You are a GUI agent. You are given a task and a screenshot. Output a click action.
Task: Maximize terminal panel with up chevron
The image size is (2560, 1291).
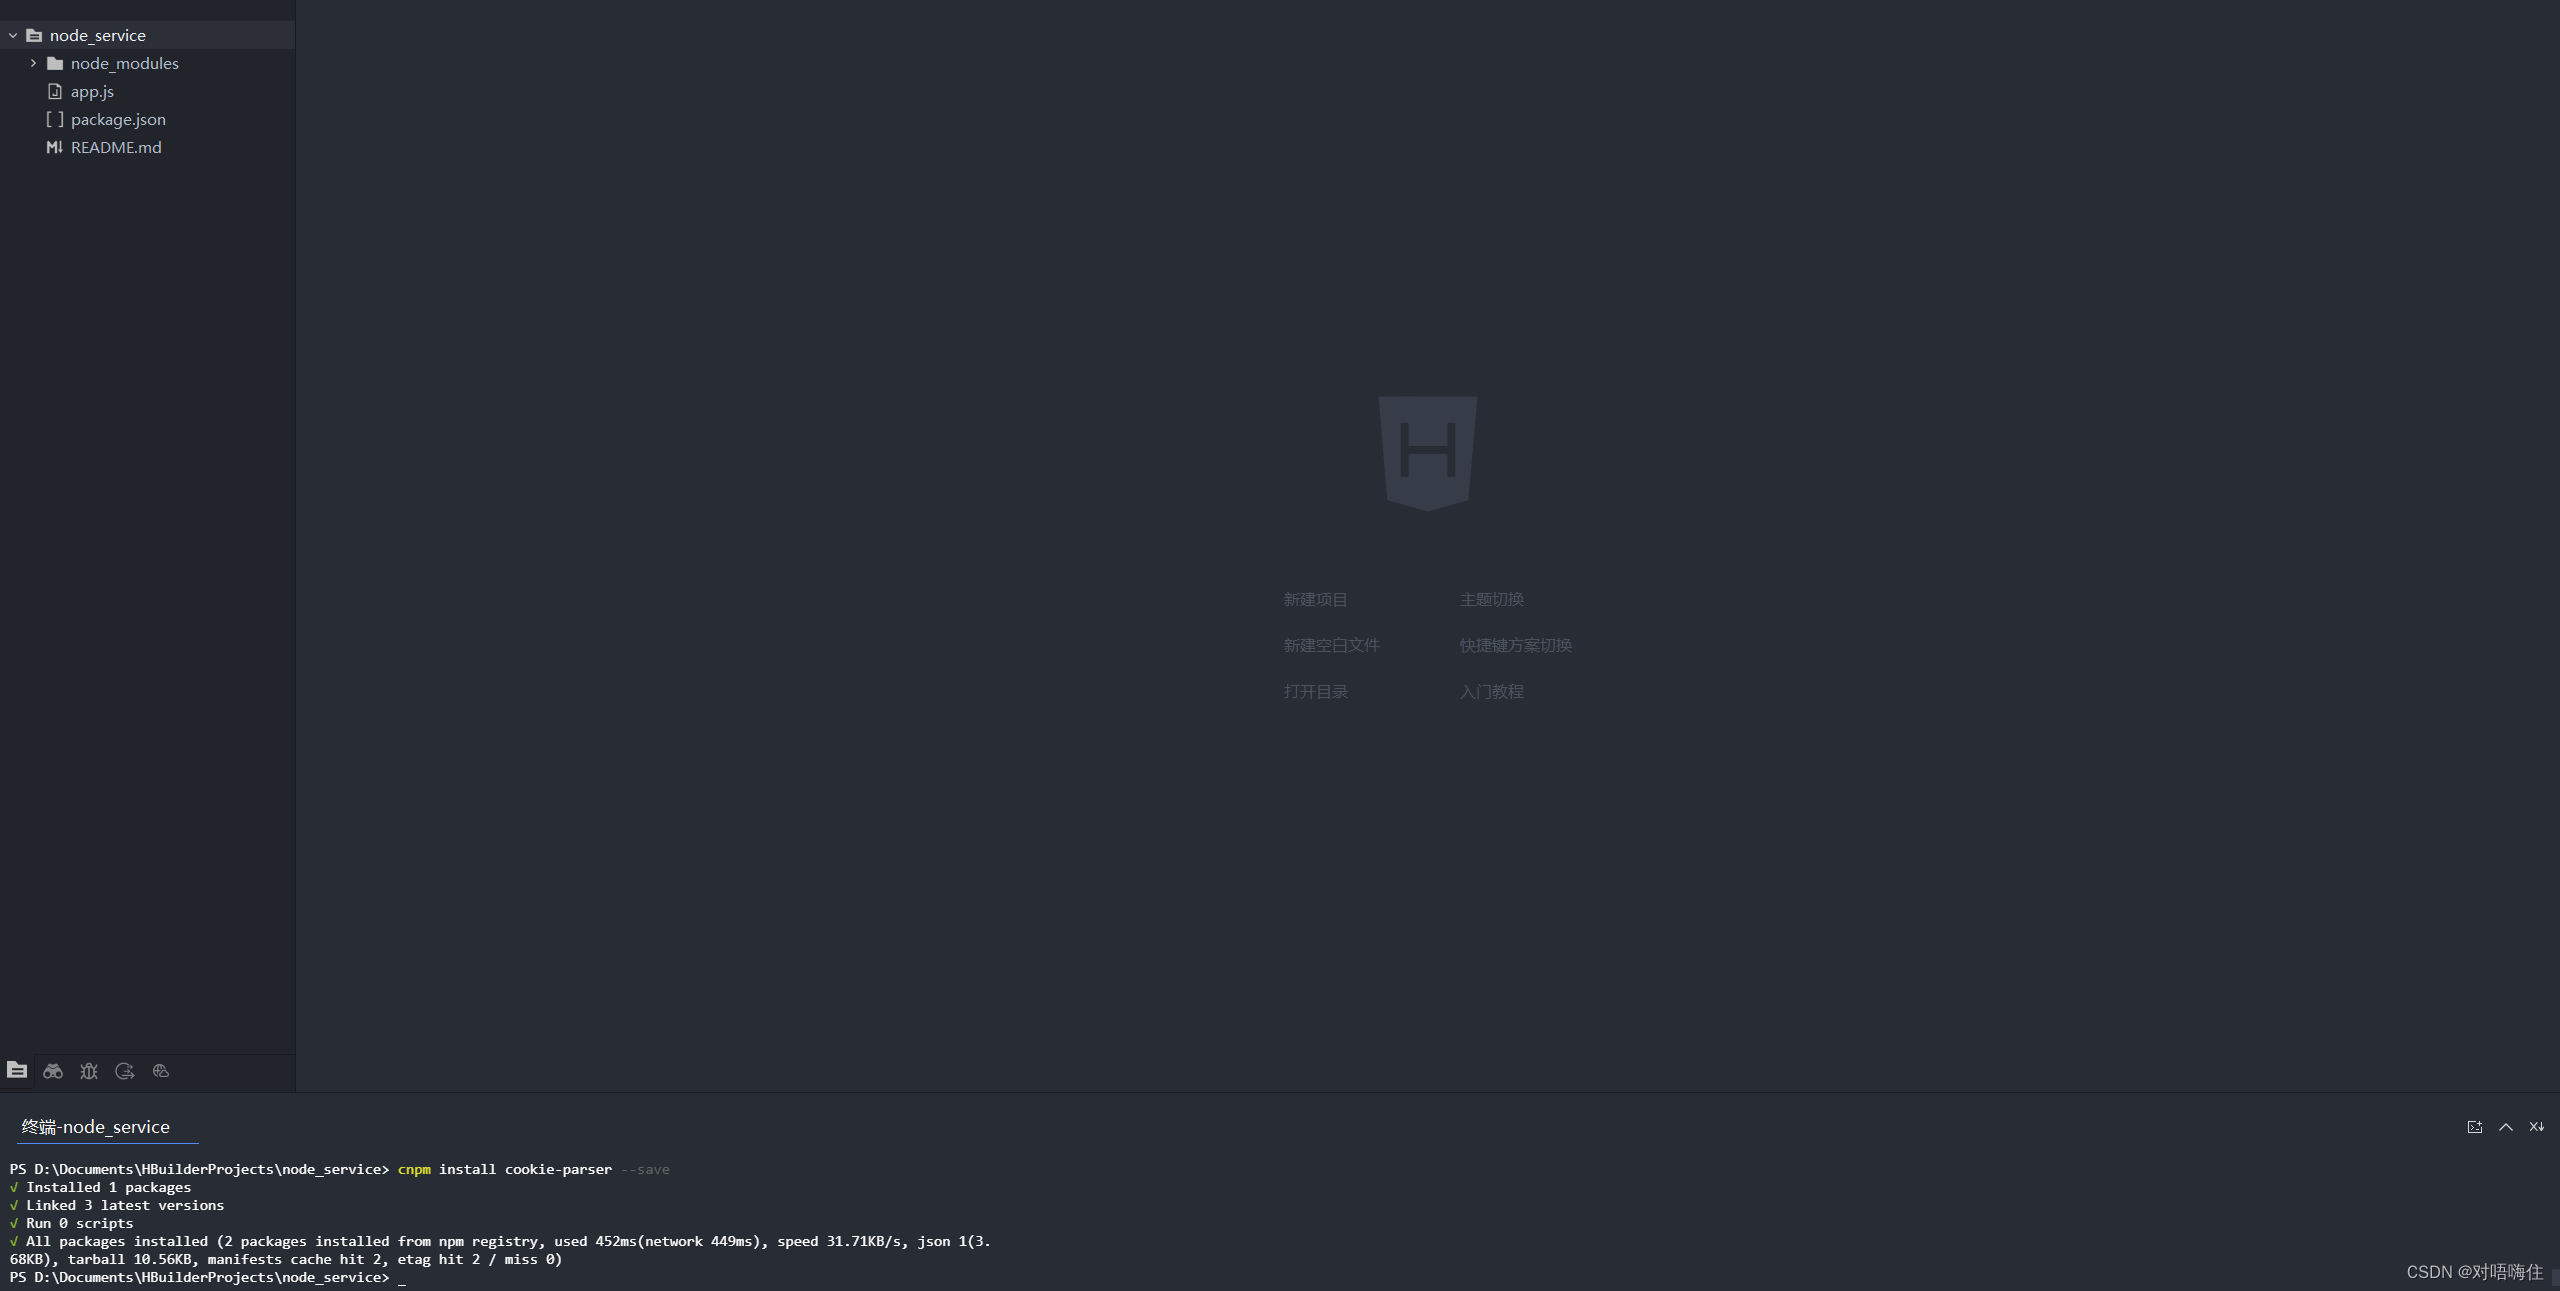click(x=2506, y=1127)
